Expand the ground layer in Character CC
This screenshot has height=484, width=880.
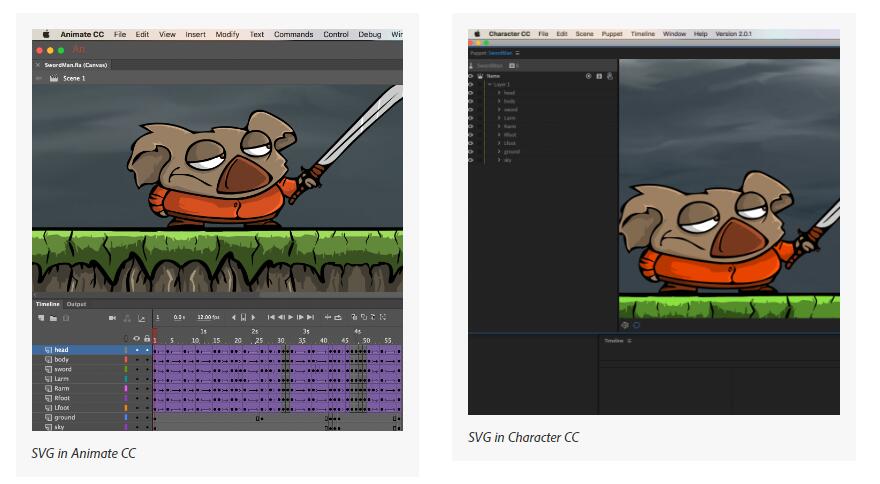click(x=499, y=152)
